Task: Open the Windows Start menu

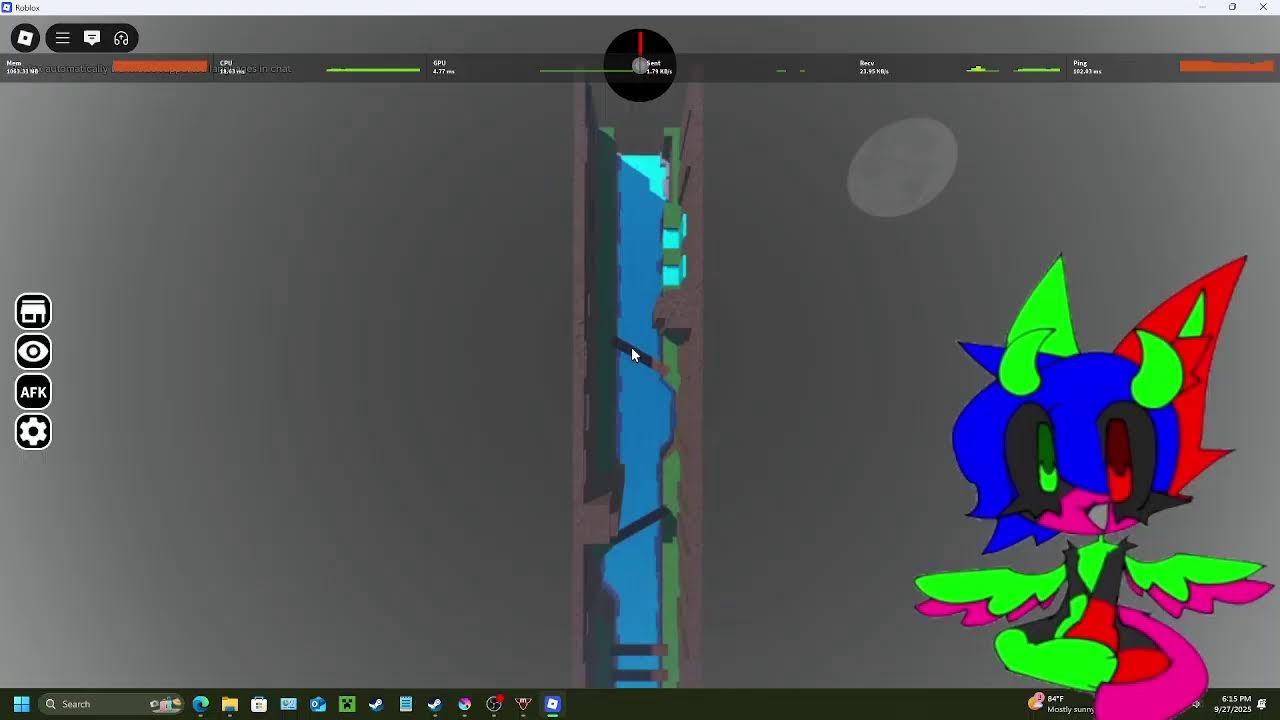Action: point(21,704)
